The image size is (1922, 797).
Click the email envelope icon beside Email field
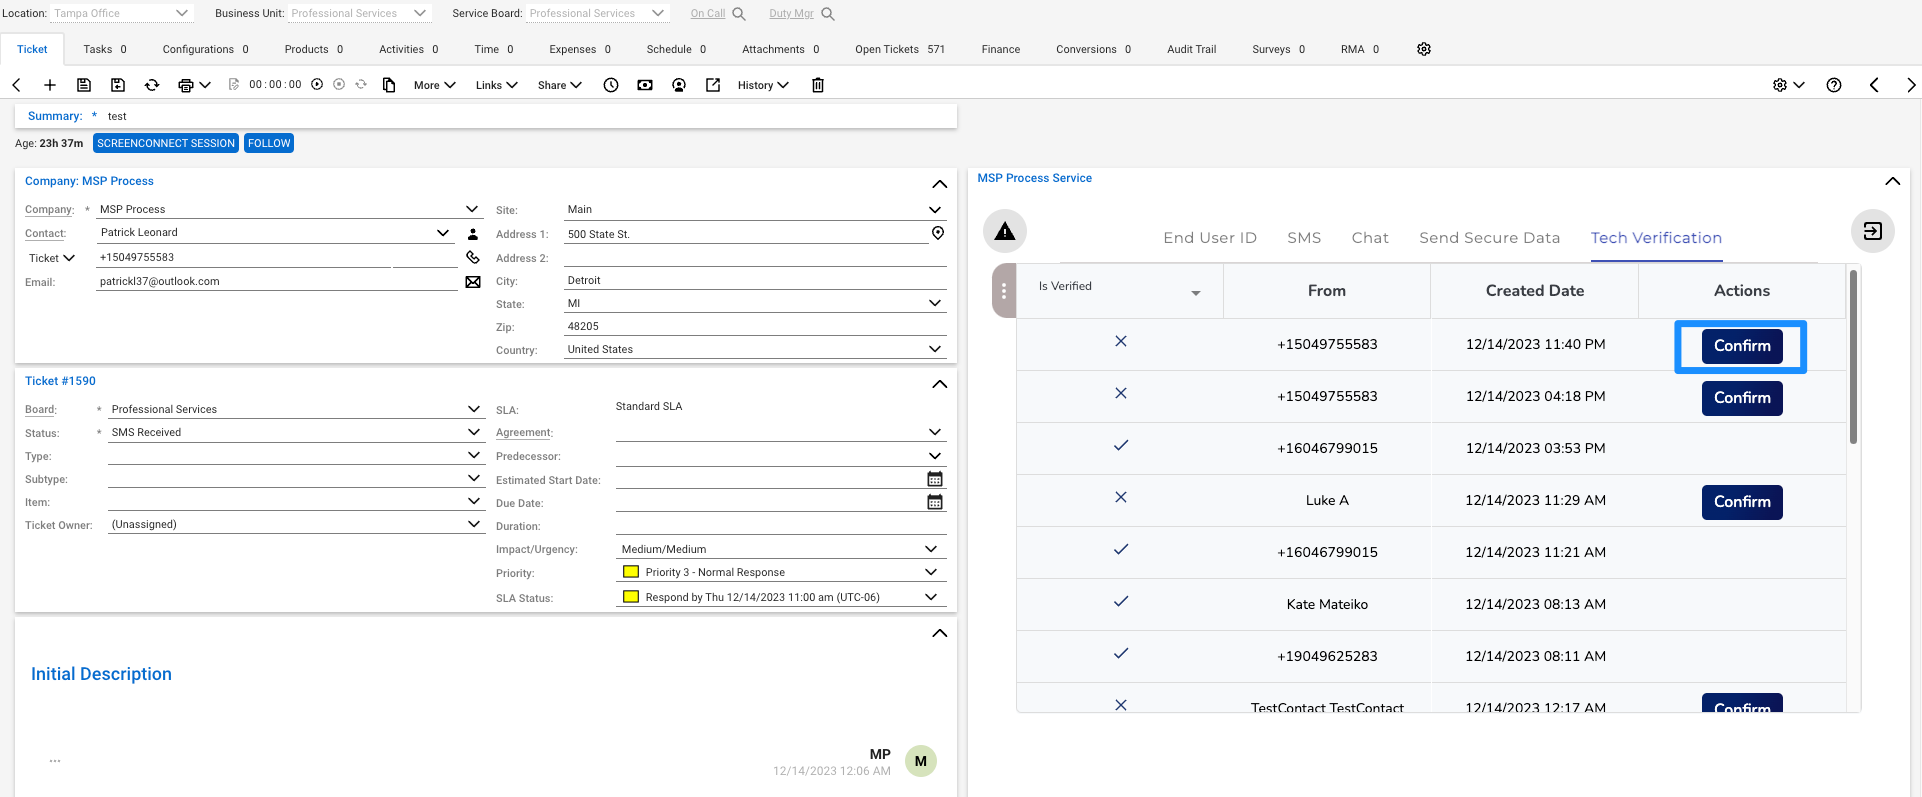point(473,282)
